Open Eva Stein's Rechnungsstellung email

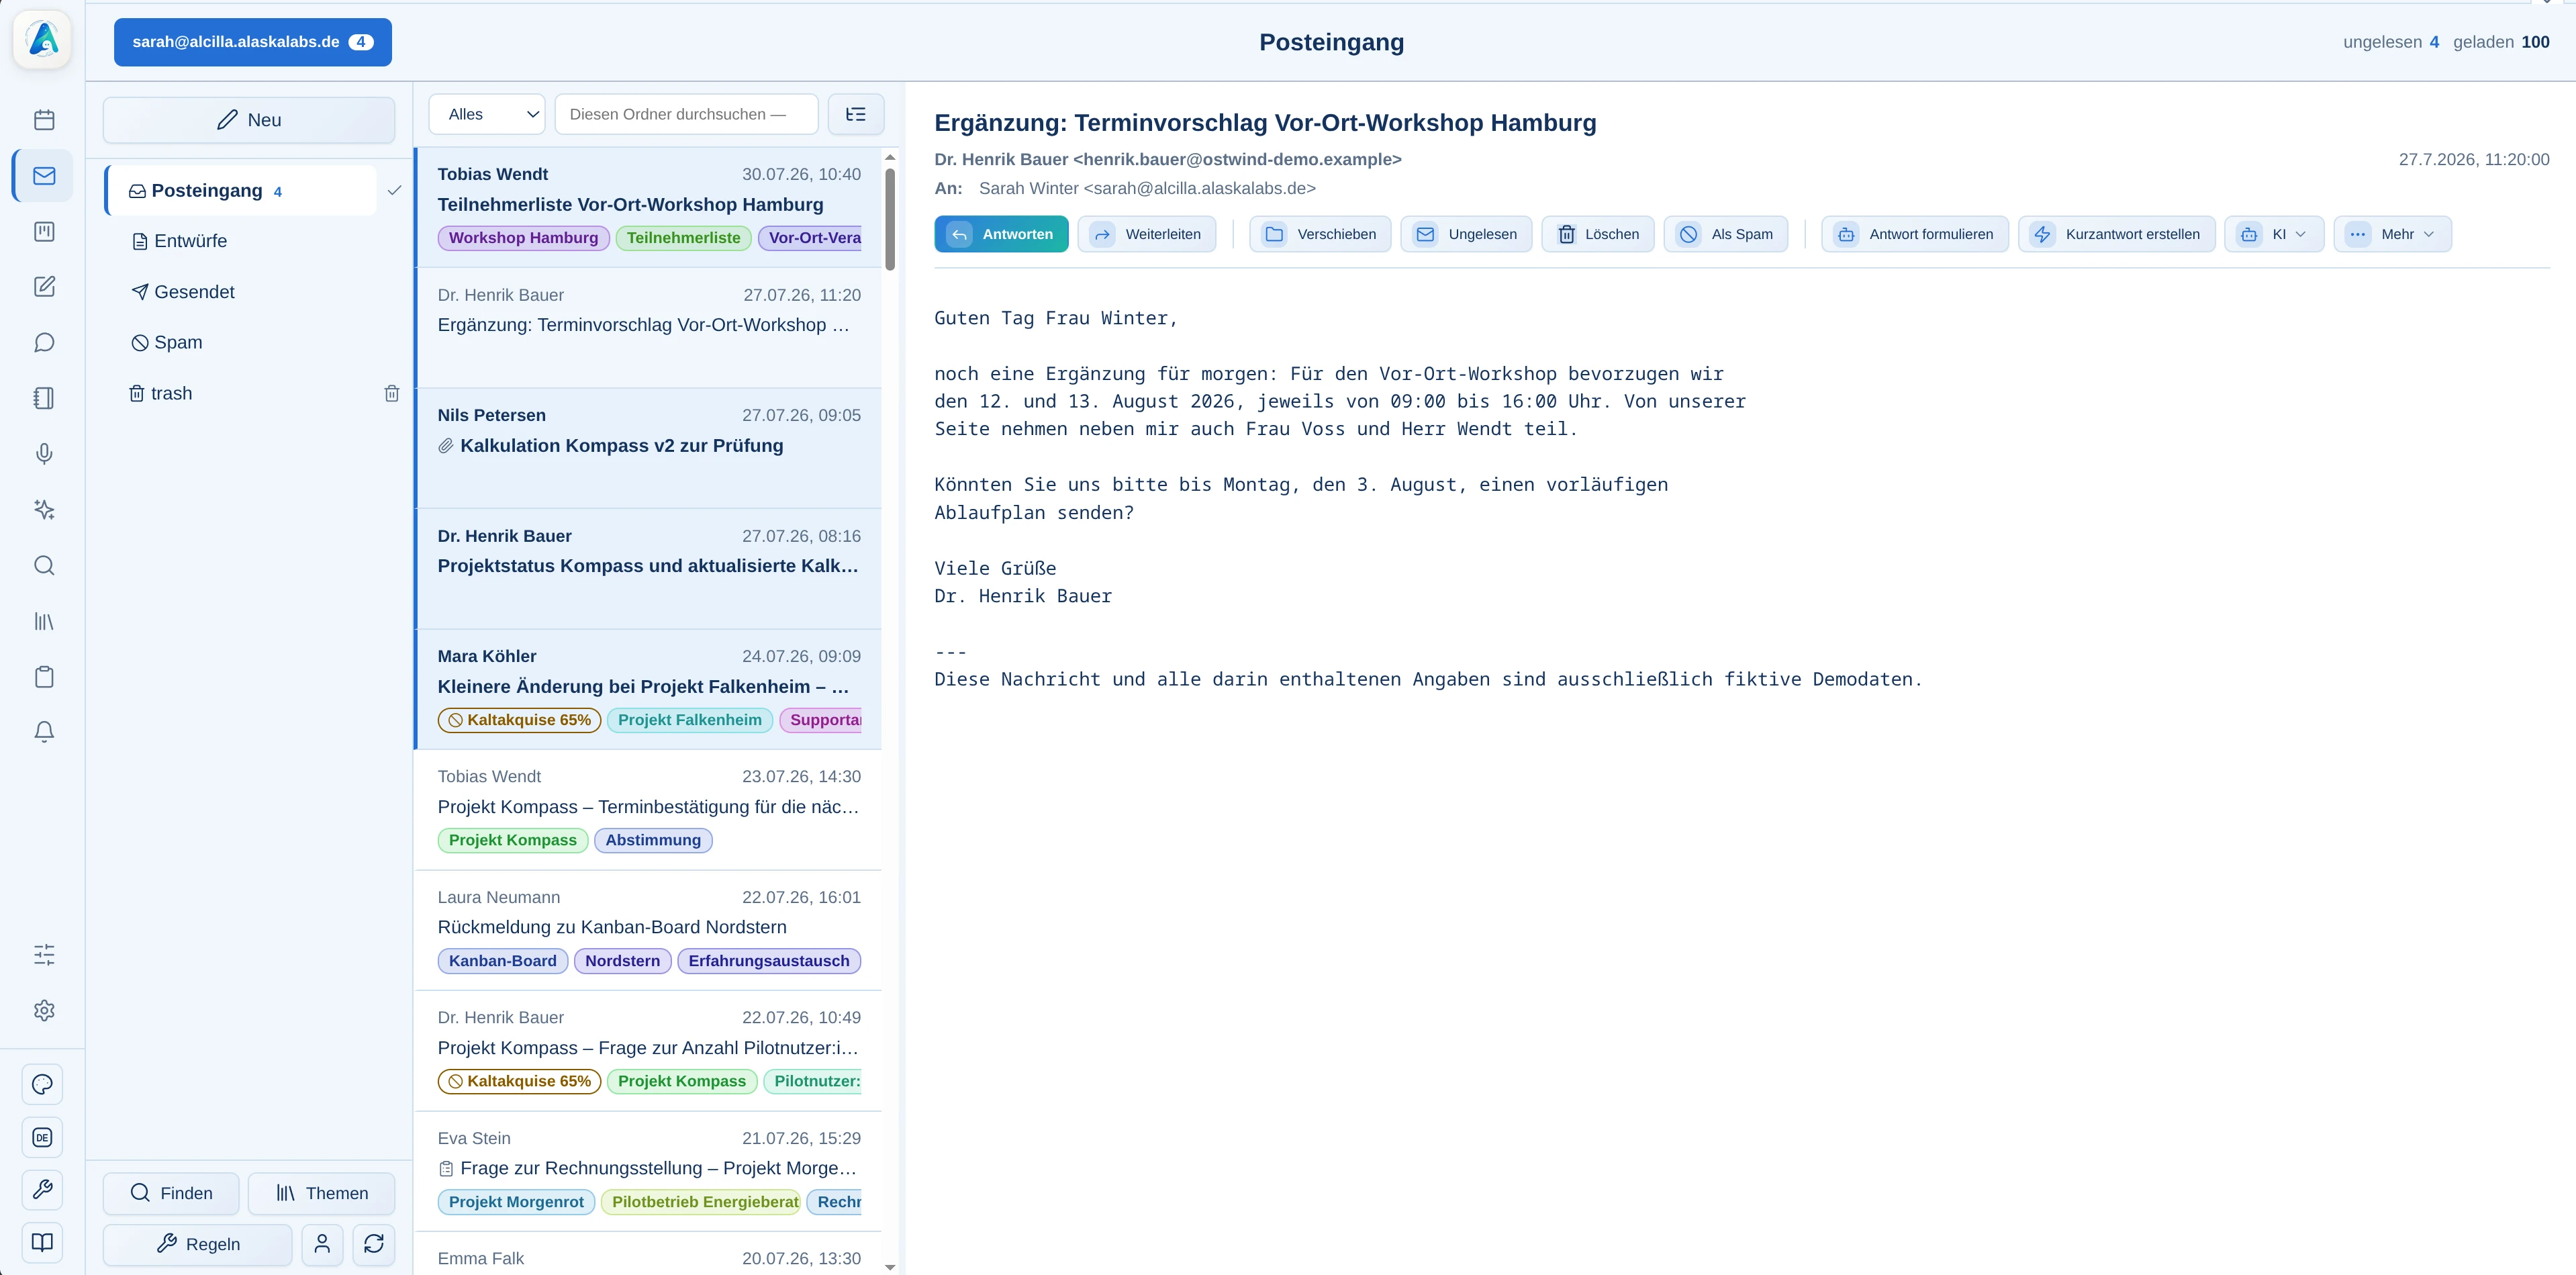click(x=648, y=1171)
